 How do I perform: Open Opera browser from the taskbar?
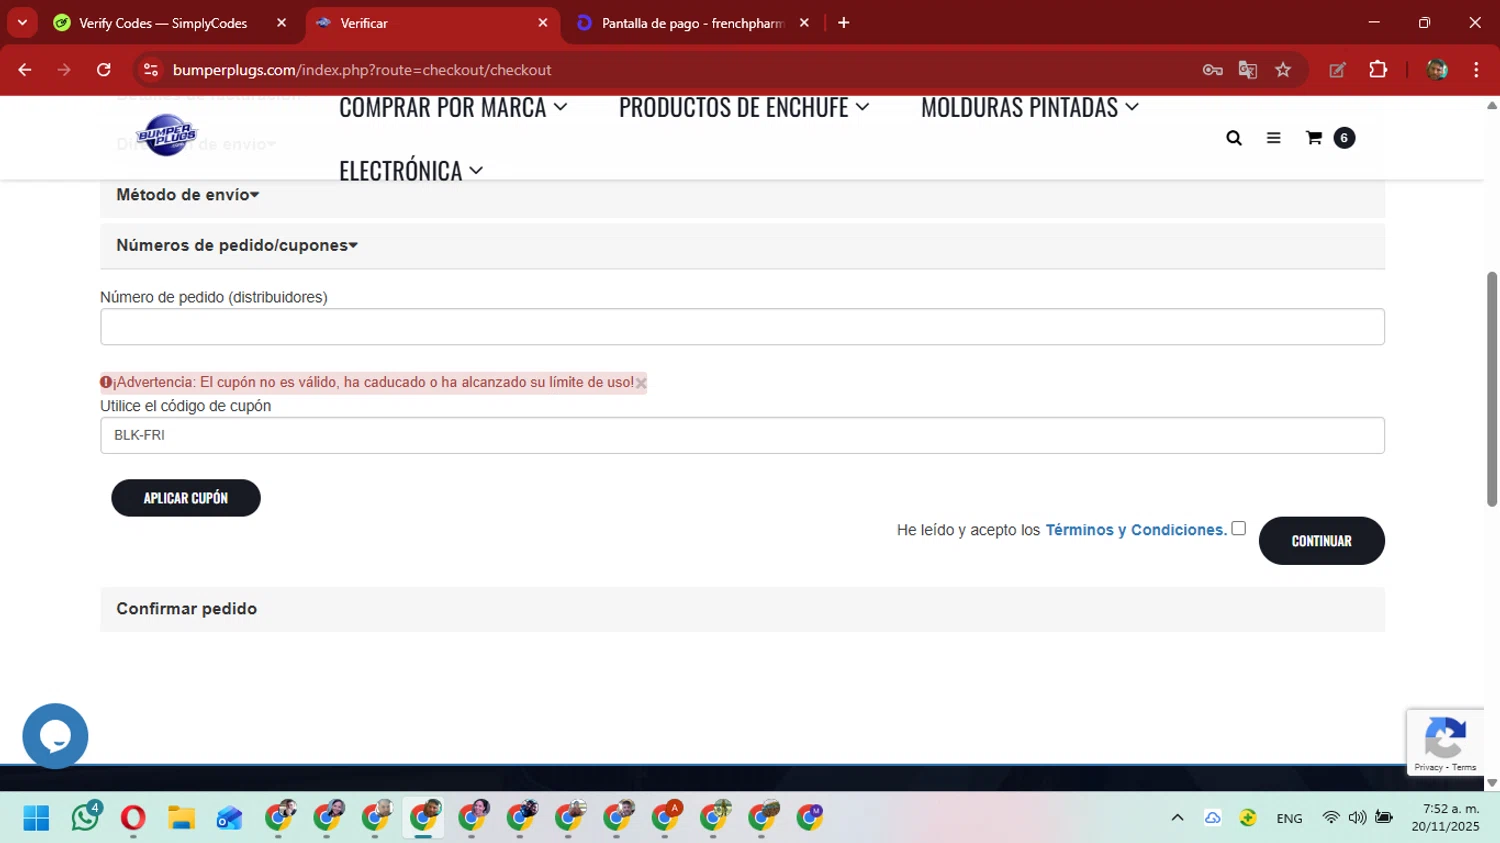coord(133,818)
